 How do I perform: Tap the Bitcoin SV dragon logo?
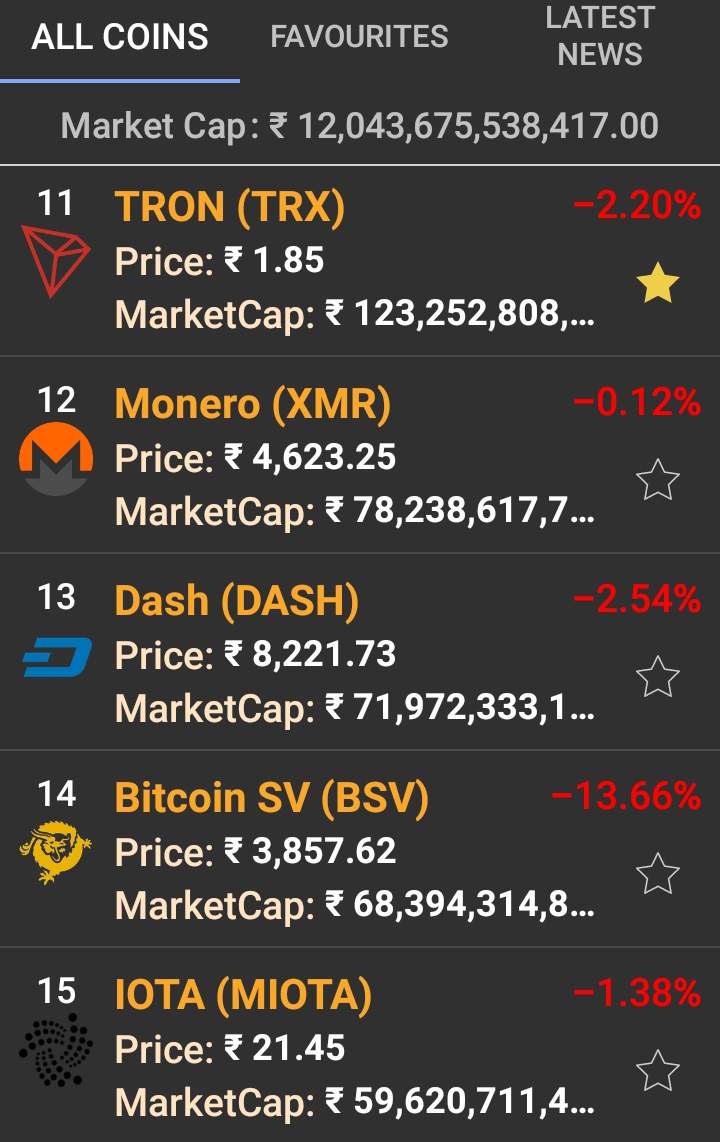pyautogui.click(x=56, y=853)
